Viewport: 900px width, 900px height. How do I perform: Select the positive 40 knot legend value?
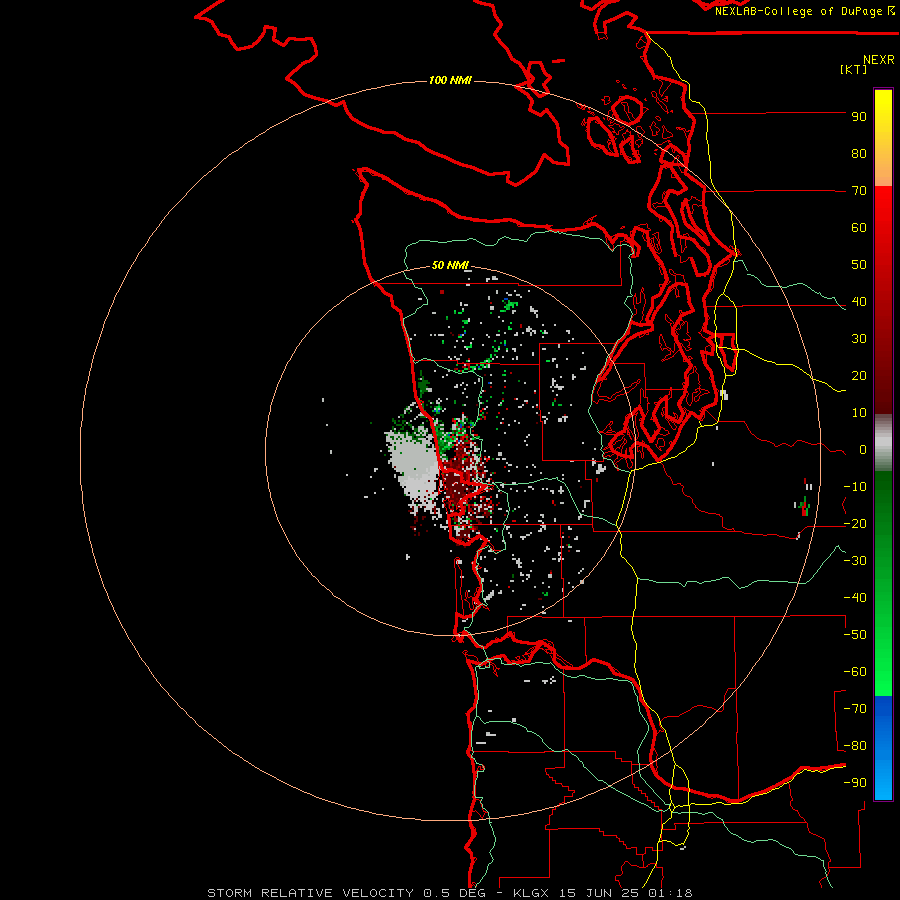pyautogui.click(x=859, y=302)
